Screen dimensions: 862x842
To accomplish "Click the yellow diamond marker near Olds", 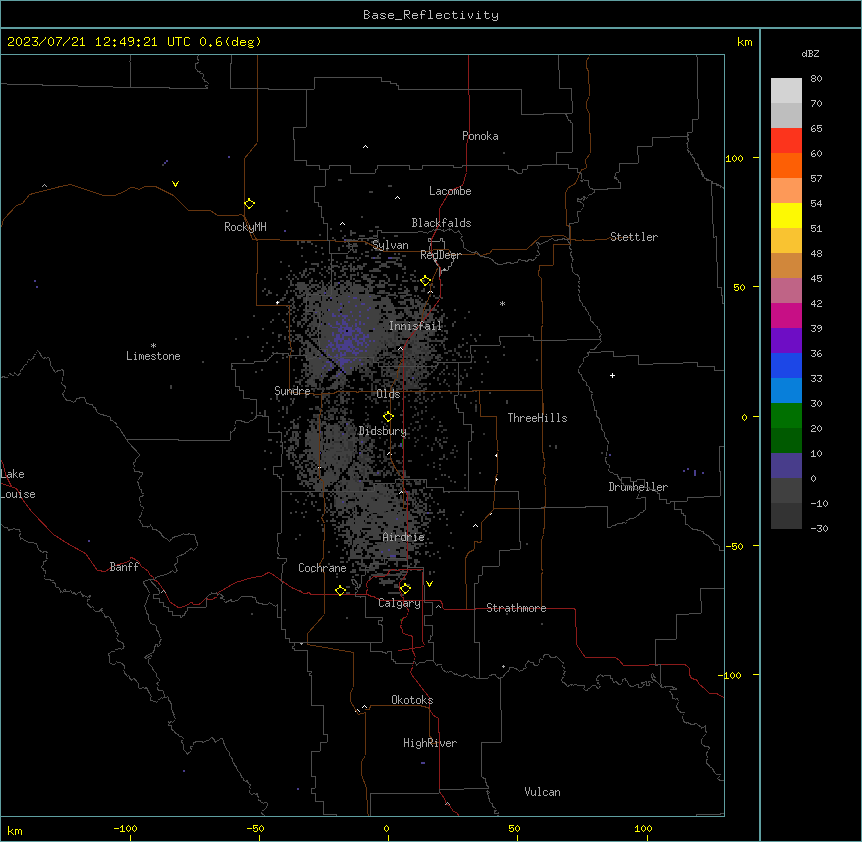I will (x=388, y=417).
